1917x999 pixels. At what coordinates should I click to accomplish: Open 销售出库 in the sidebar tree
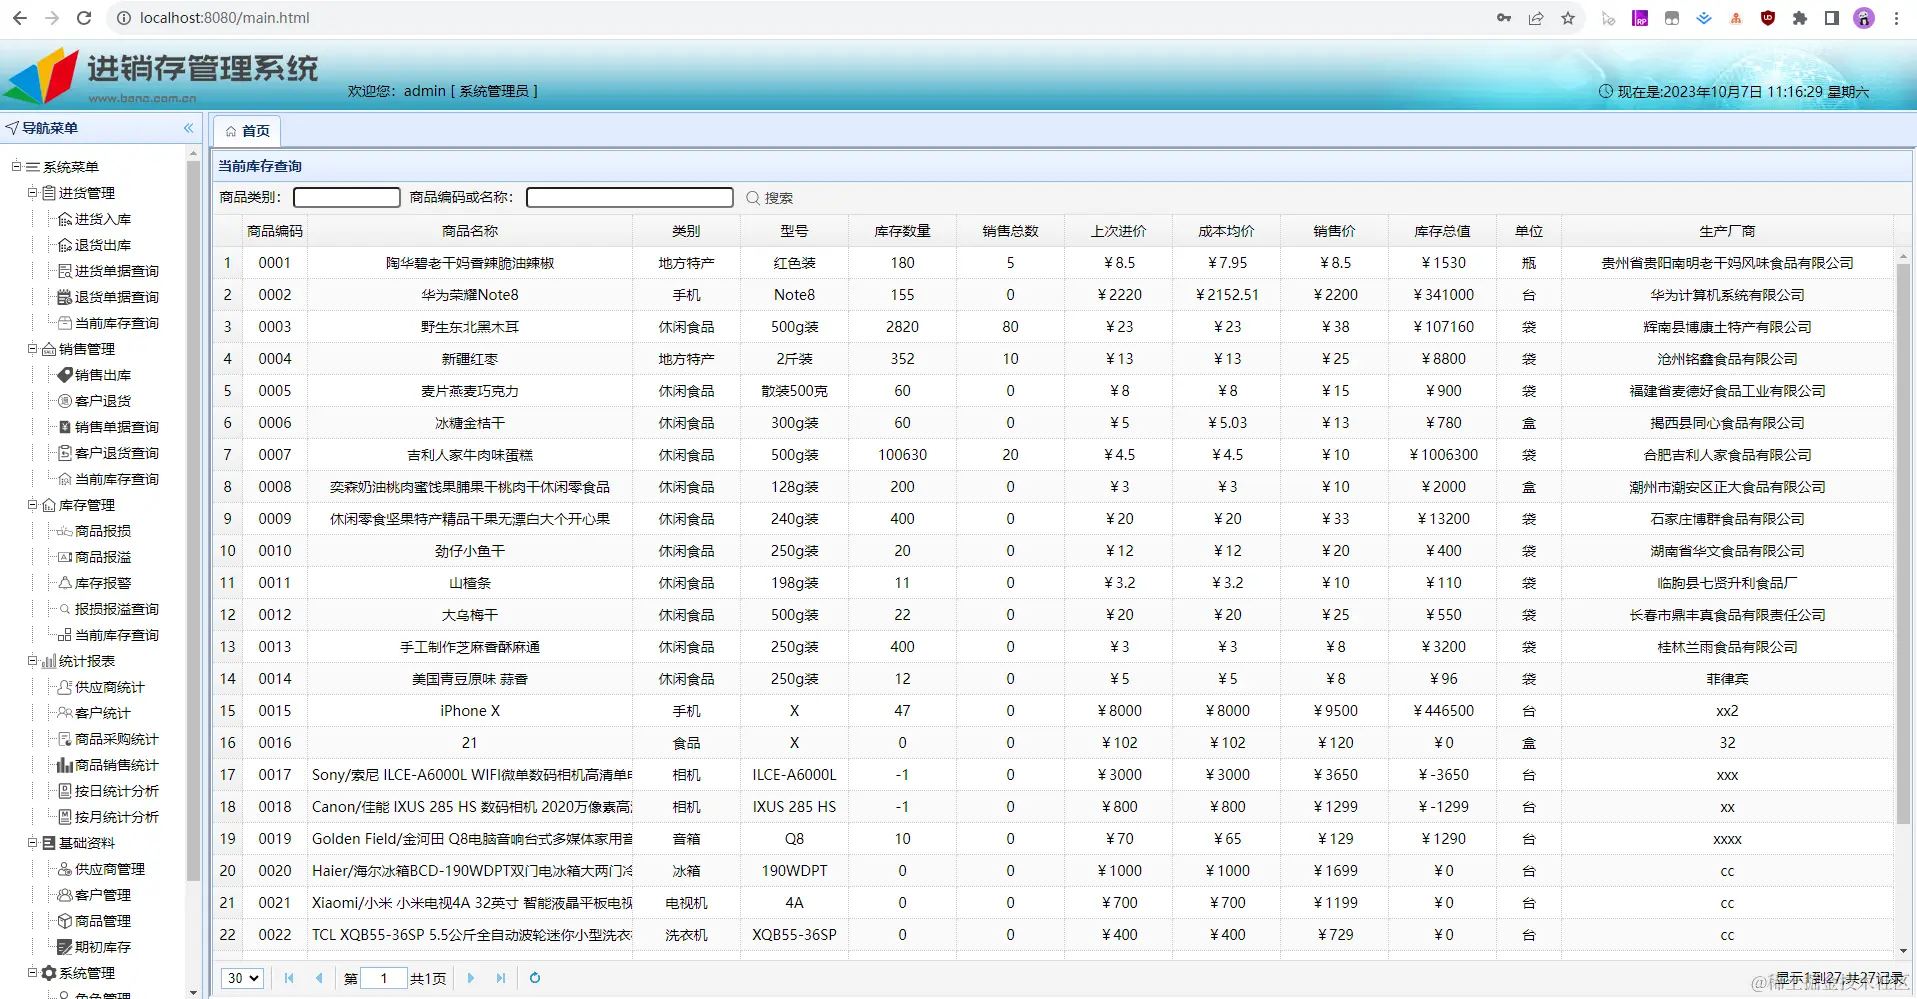tap(102, 375)
